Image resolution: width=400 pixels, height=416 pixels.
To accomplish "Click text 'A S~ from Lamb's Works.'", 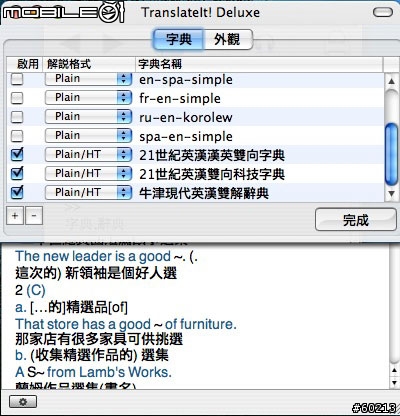I will click(93, 372).
